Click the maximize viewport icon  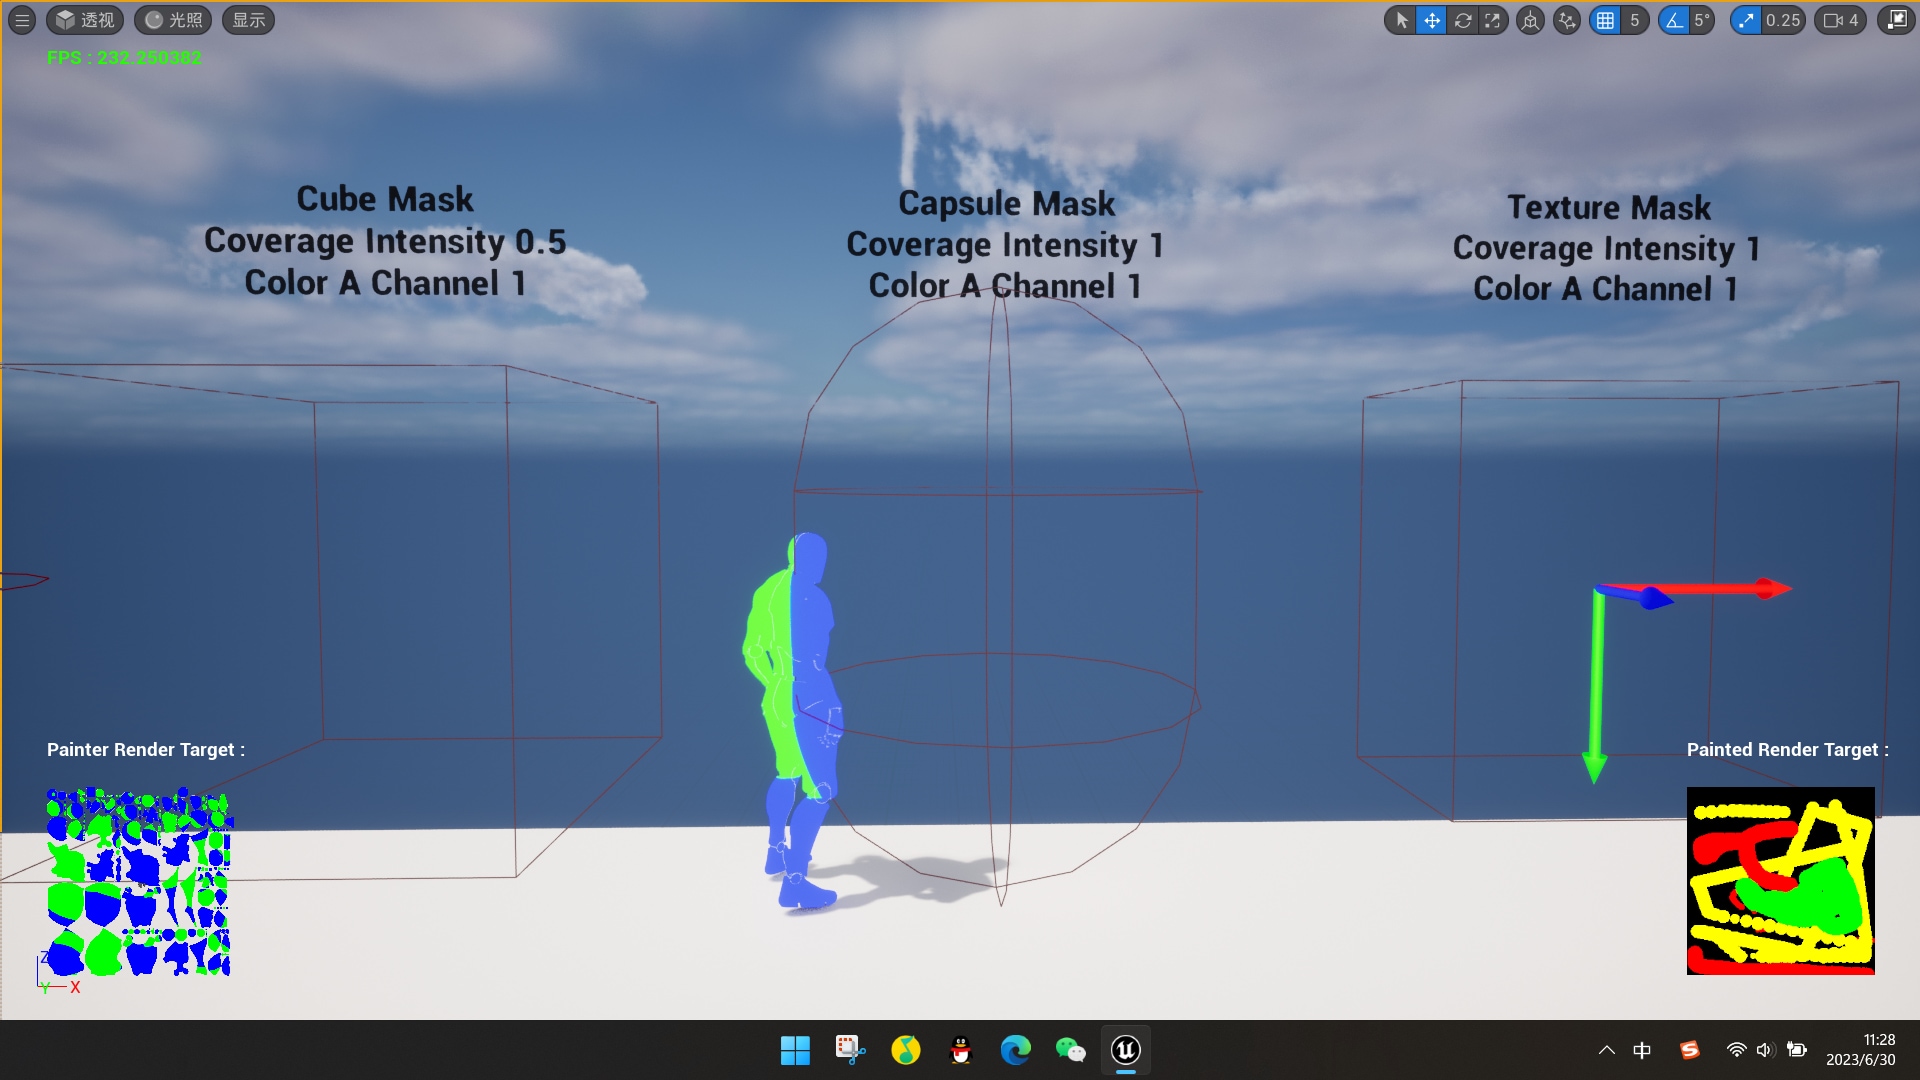pos(1896,20)
